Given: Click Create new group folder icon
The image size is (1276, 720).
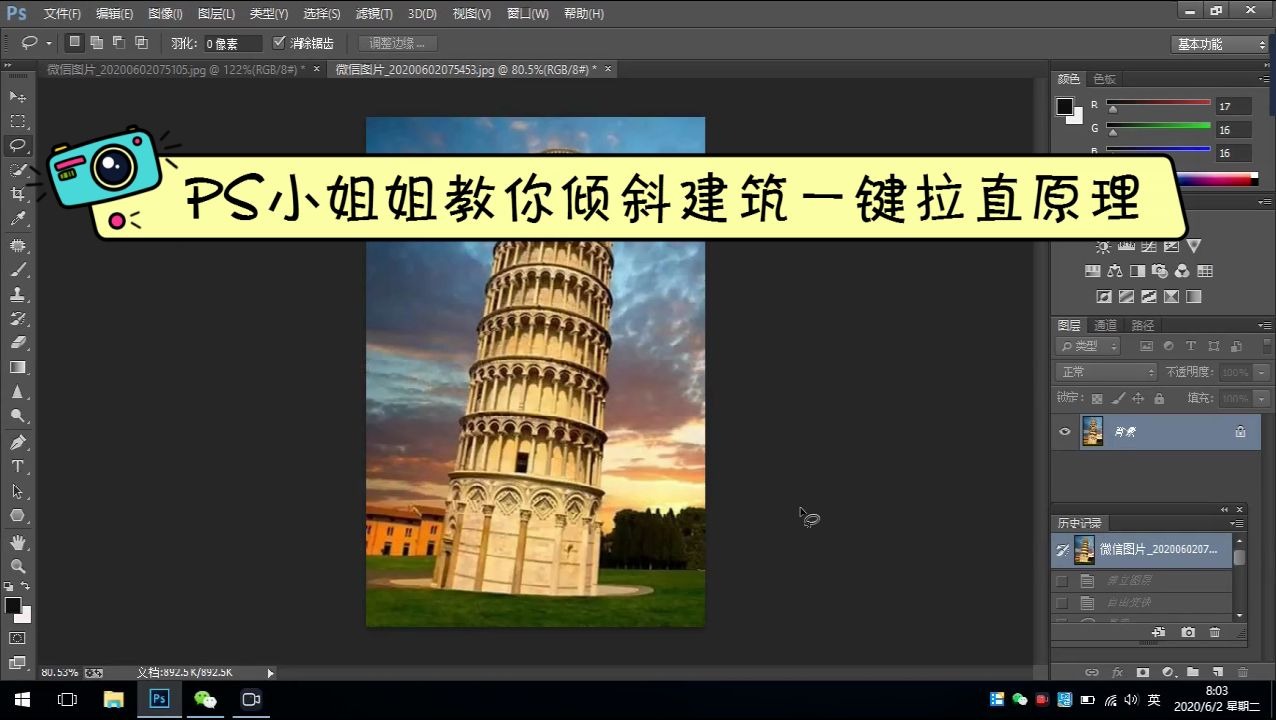Looking at the screenshot, I should point(1193,673).
